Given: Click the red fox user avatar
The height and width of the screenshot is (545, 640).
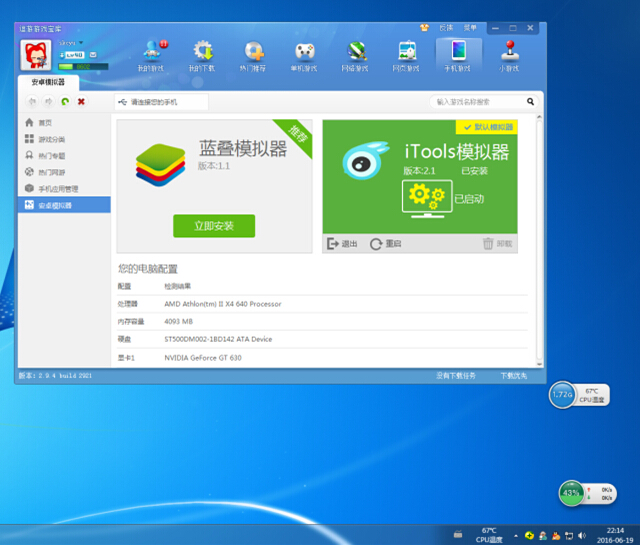Looking at the screenshot, I should [x=36, y=55].
